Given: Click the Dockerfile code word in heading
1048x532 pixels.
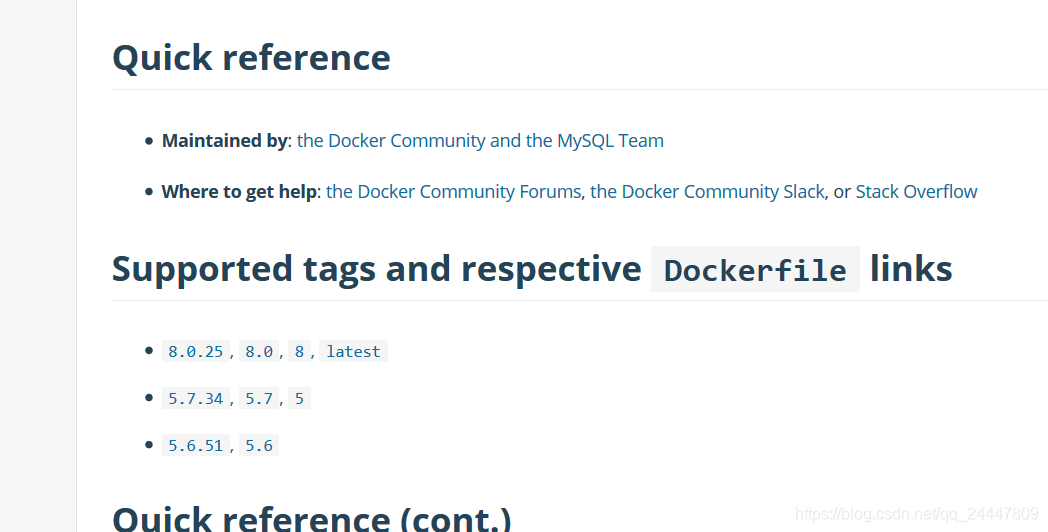Looking at the screenshot, I should click(755, 269).
